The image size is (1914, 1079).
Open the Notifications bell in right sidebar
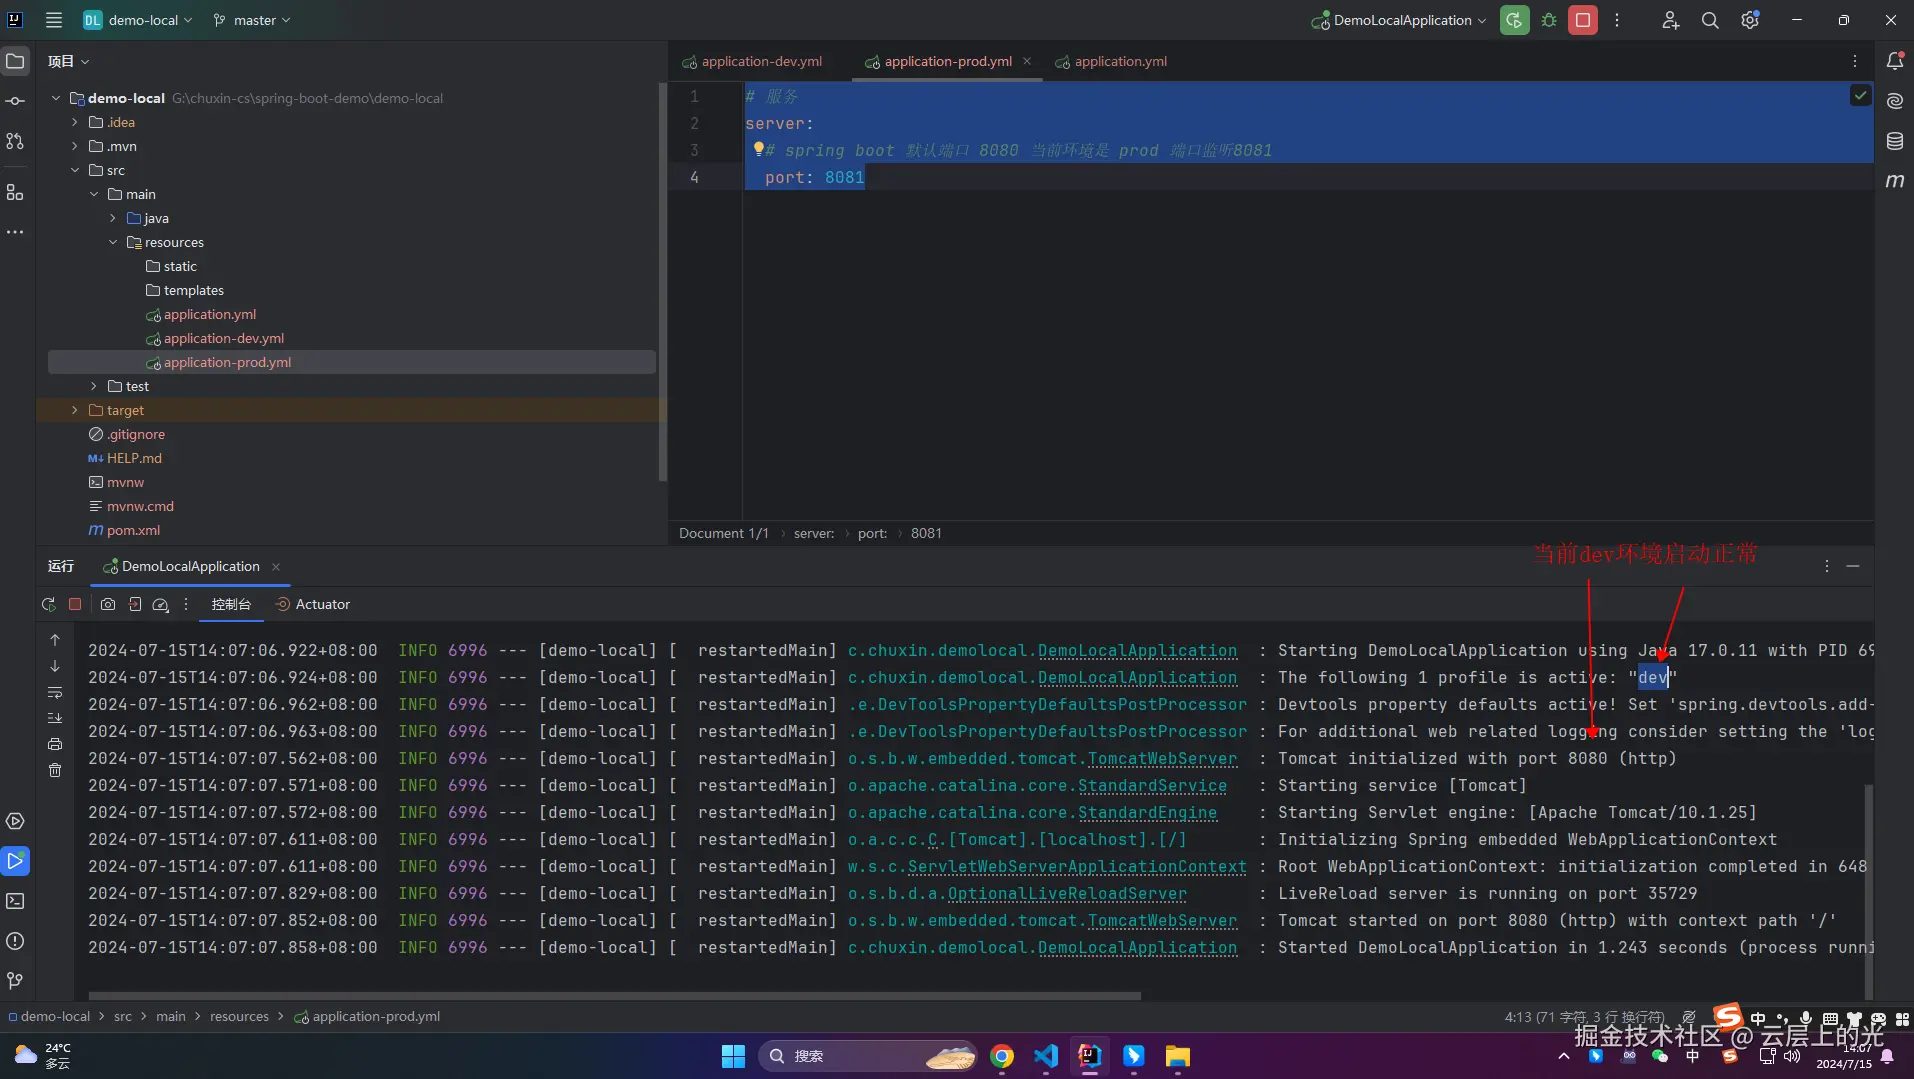click(1895, 61)
